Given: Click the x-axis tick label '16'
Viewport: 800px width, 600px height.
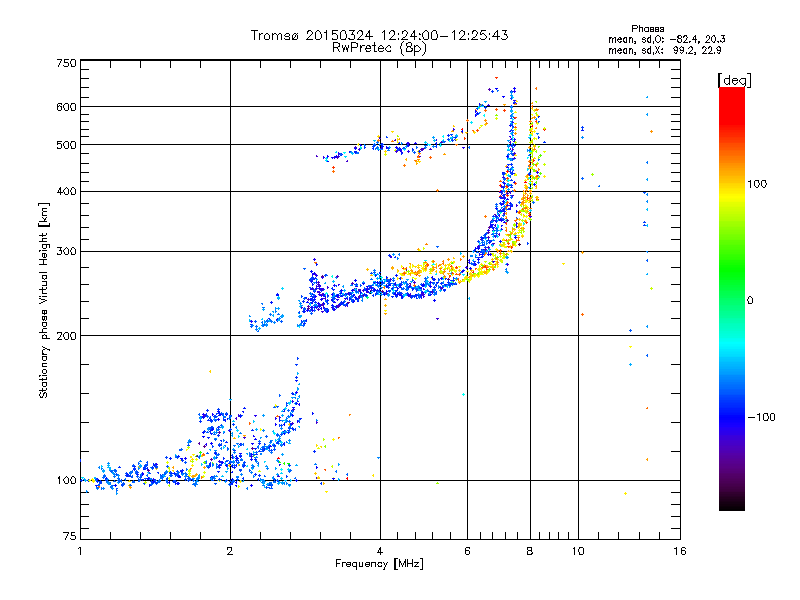Looking at the screenshot, I should [680, 551].
